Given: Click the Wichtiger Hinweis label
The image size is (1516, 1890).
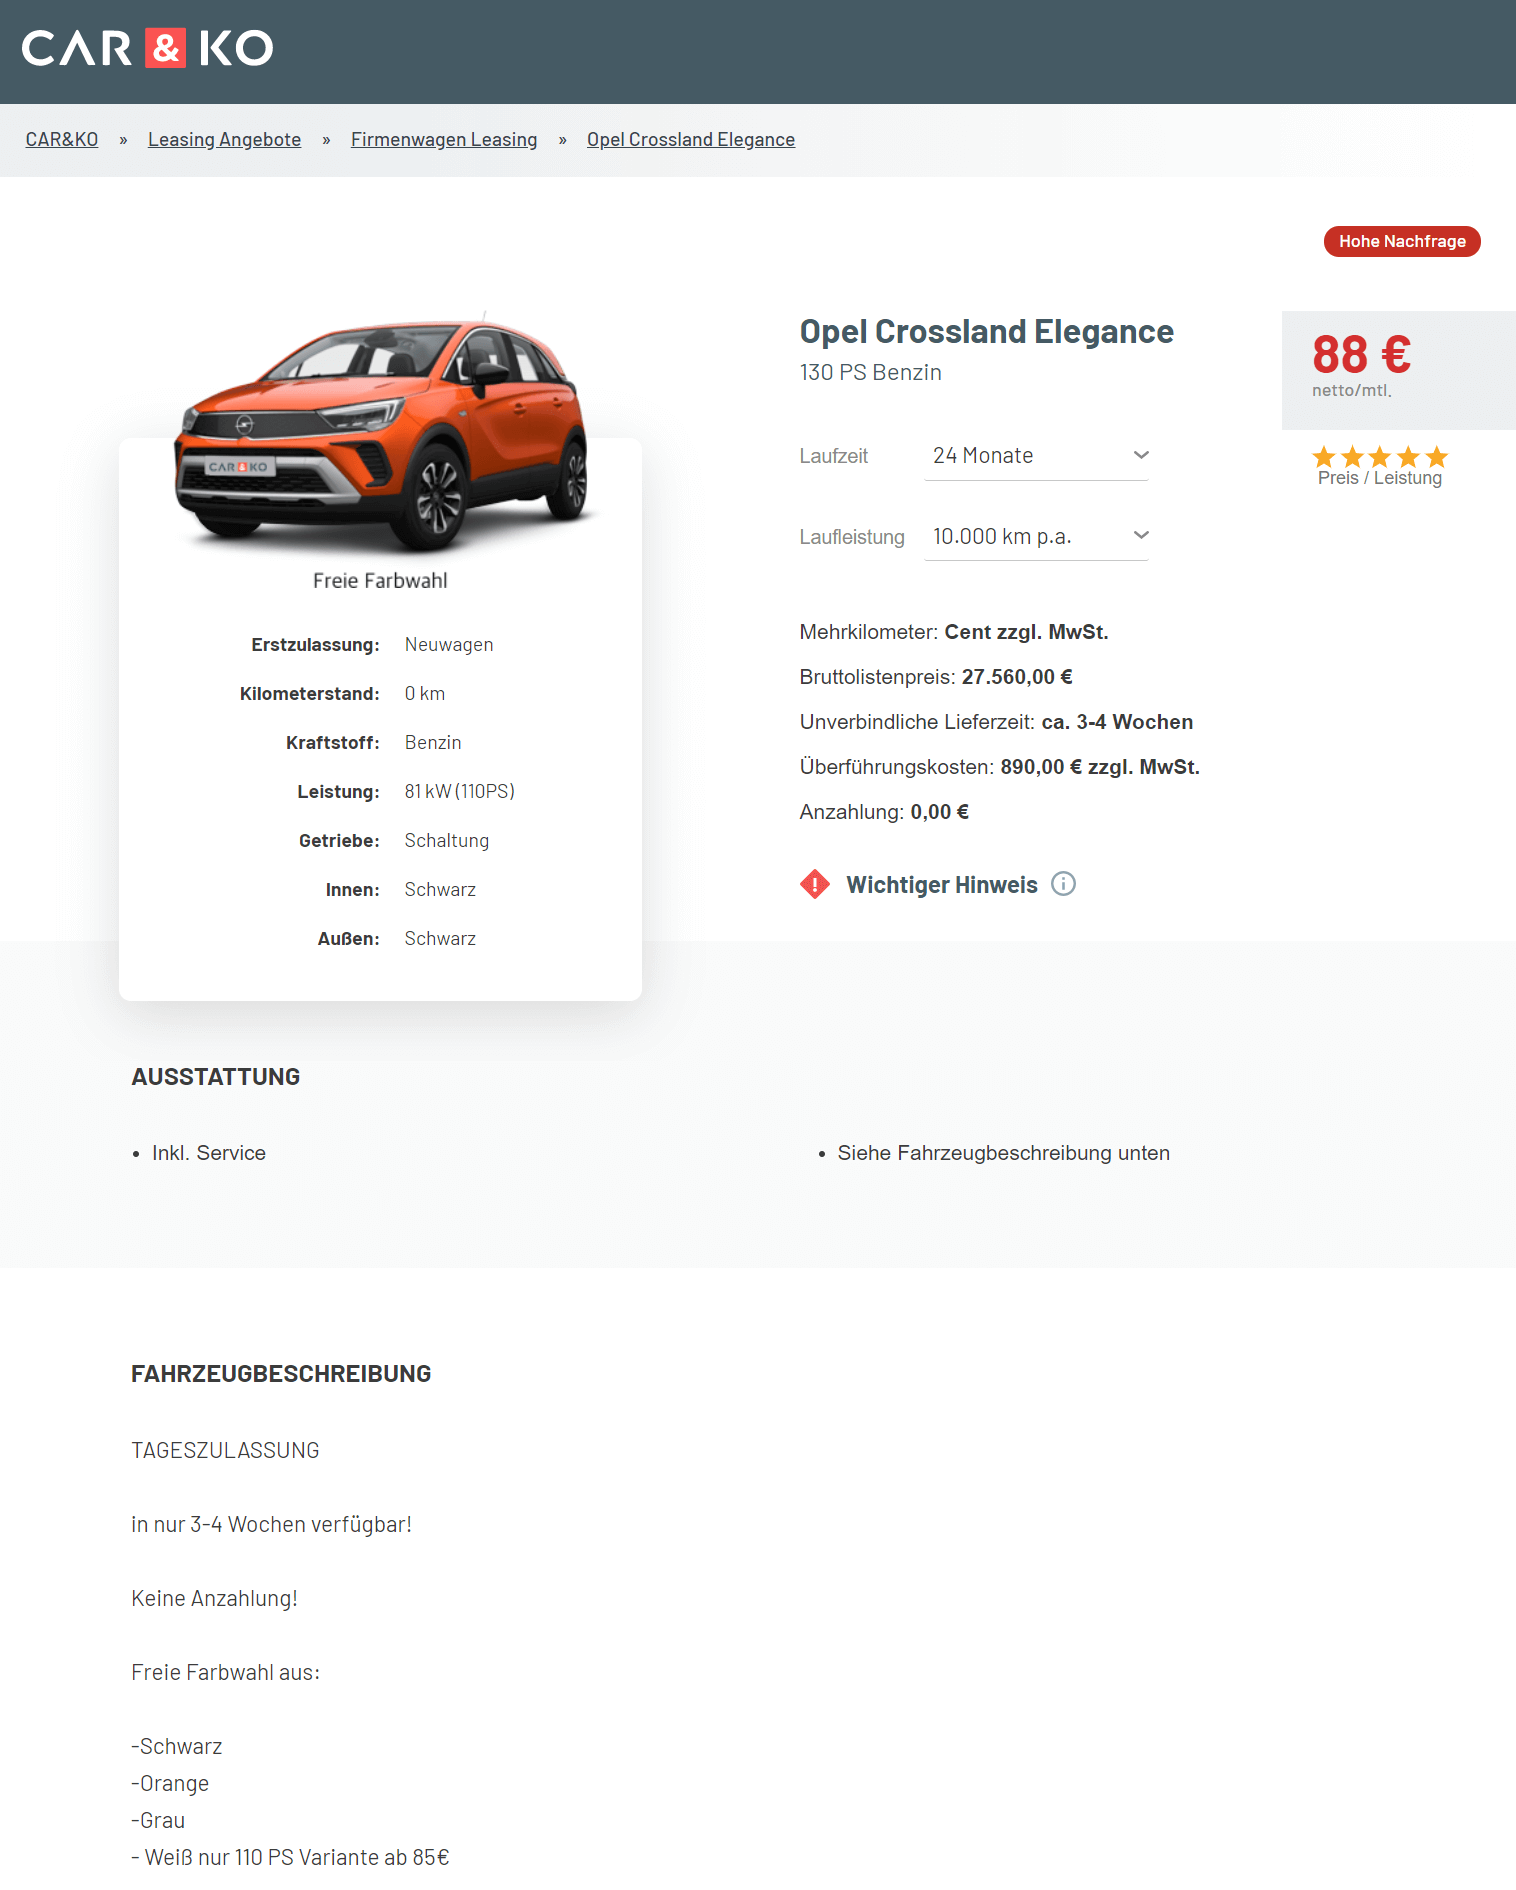Looking at the screenshot, I should coord(942,885).
